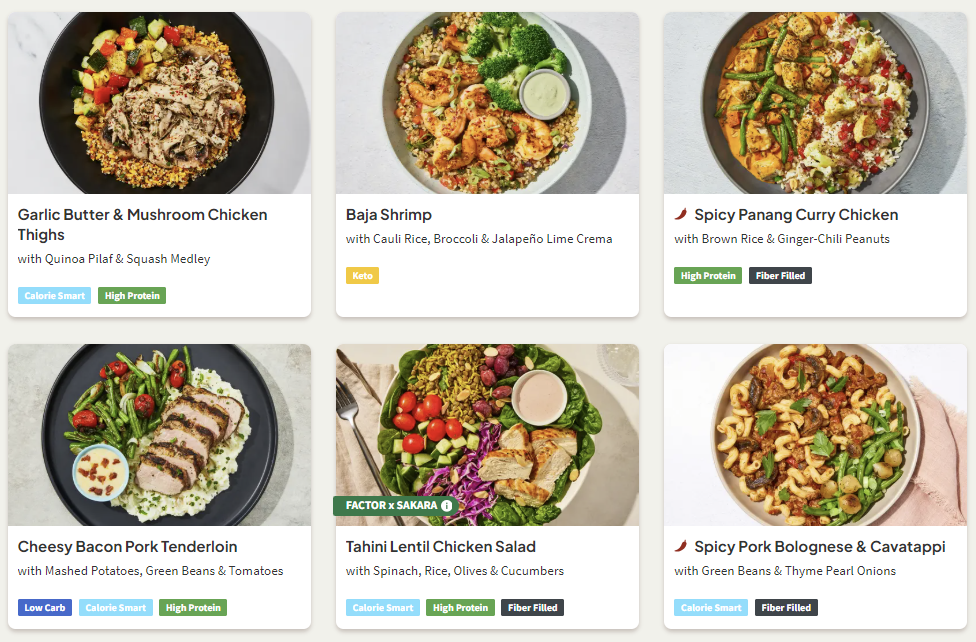Click the Keto tag on Baja Shrimp
Image resolution: width=976 pixels, height=642 pixels.
pyautogui.click(x=362, y=276)
